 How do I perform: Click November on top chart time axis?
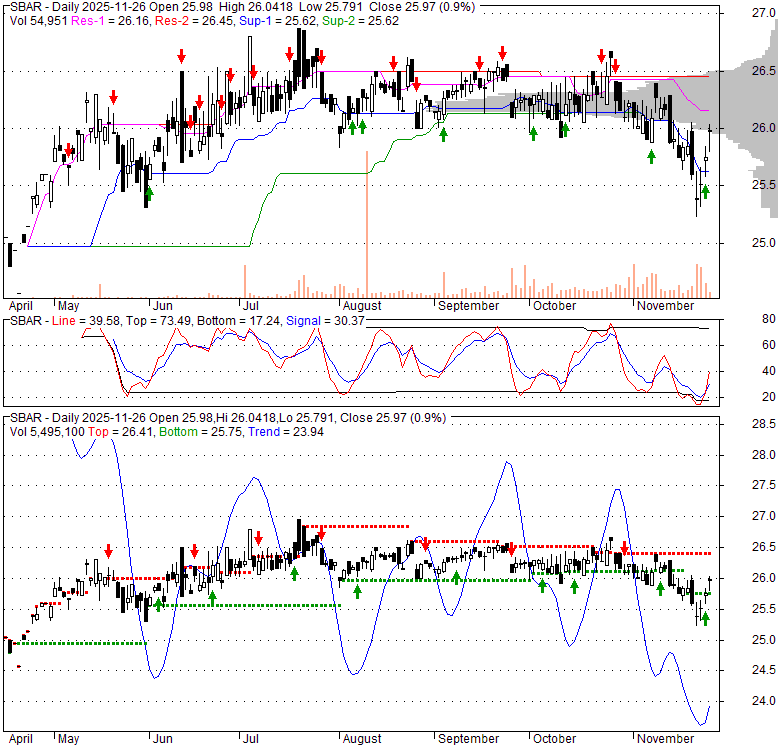click(x=665, y=306)
